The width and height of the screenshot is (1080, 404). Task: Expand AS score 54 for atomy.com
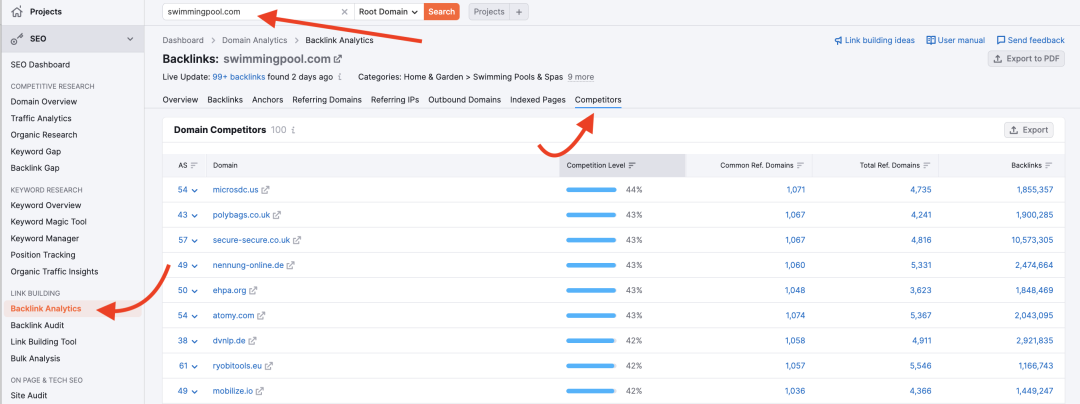click(187, 316)
